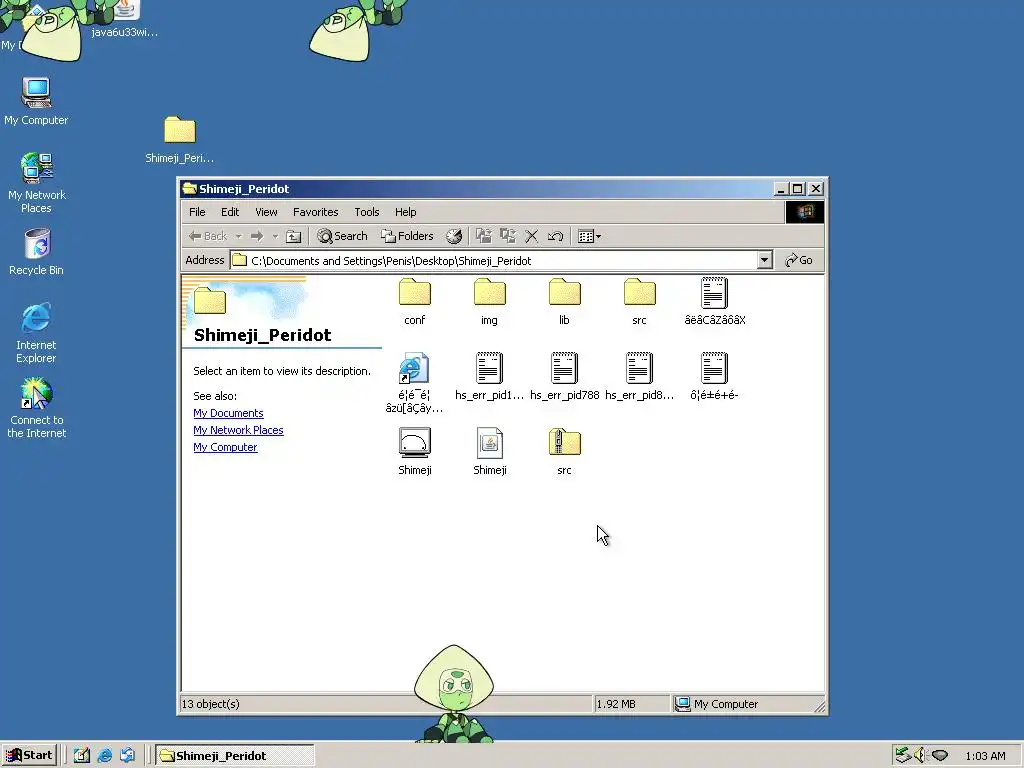1024x768 pixels.
Task: Open the Views dropdown button
Action: pos(590,236)
